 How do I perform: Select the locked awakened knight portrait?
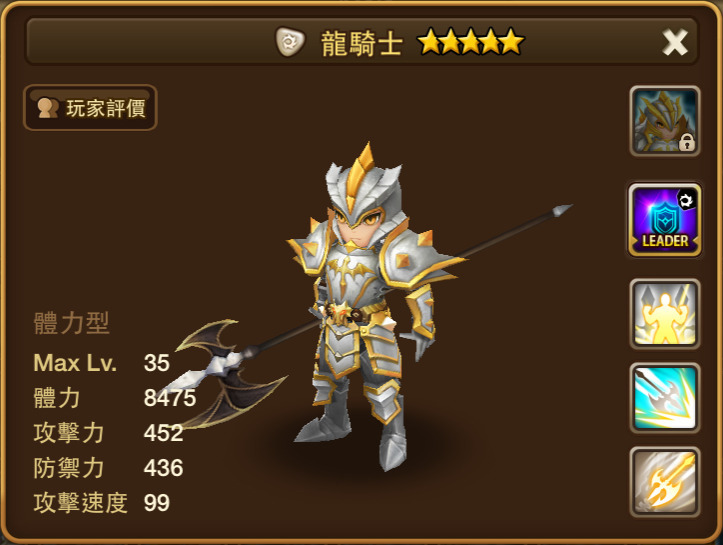point(665,121)
